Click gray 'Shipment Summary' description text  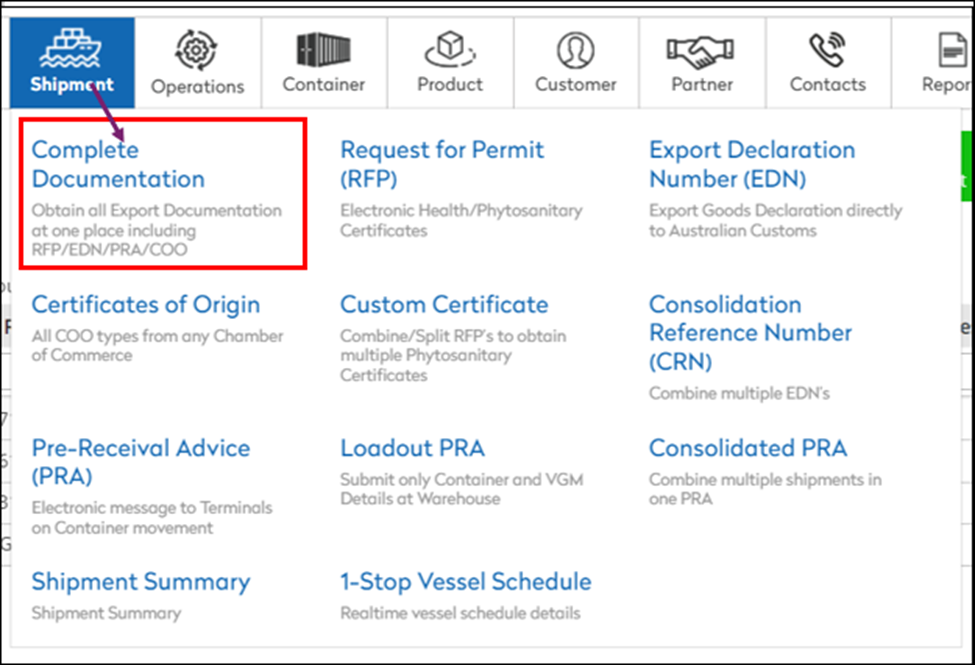click(106, 613)
